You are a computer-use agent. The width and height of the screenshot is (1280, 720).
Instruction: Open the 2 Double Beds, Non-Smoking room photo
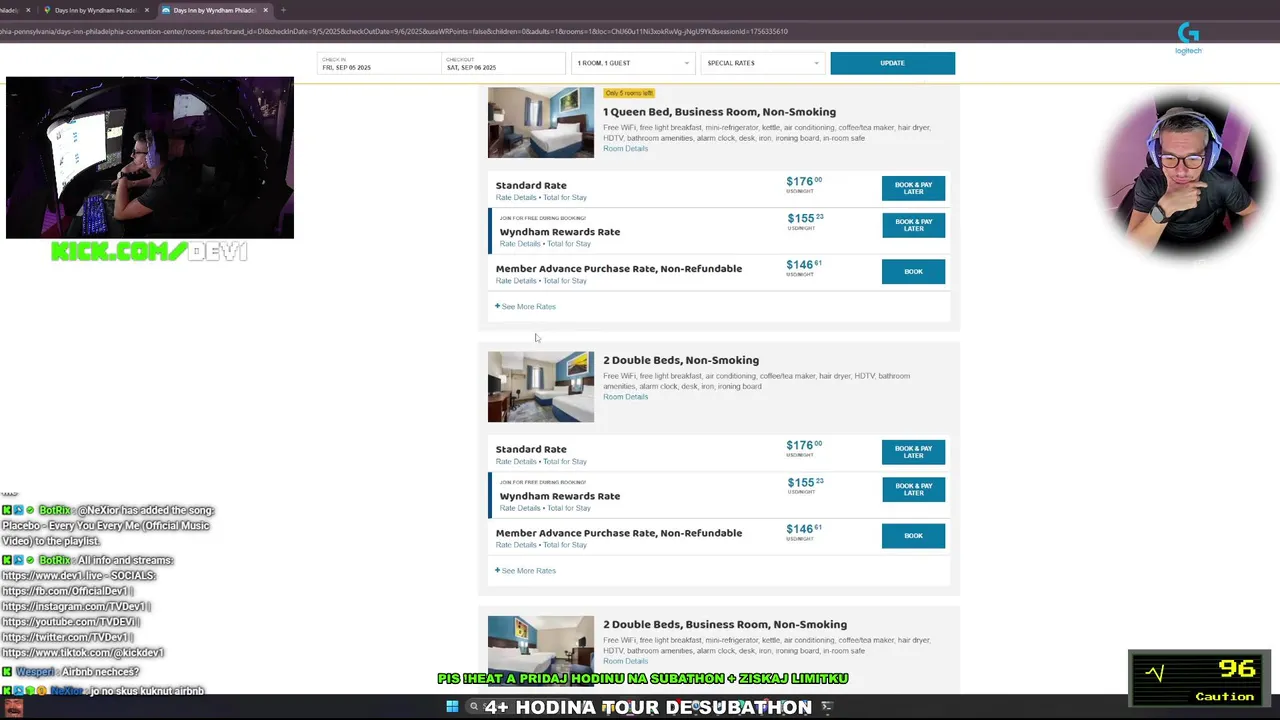[x=540, y=386]
